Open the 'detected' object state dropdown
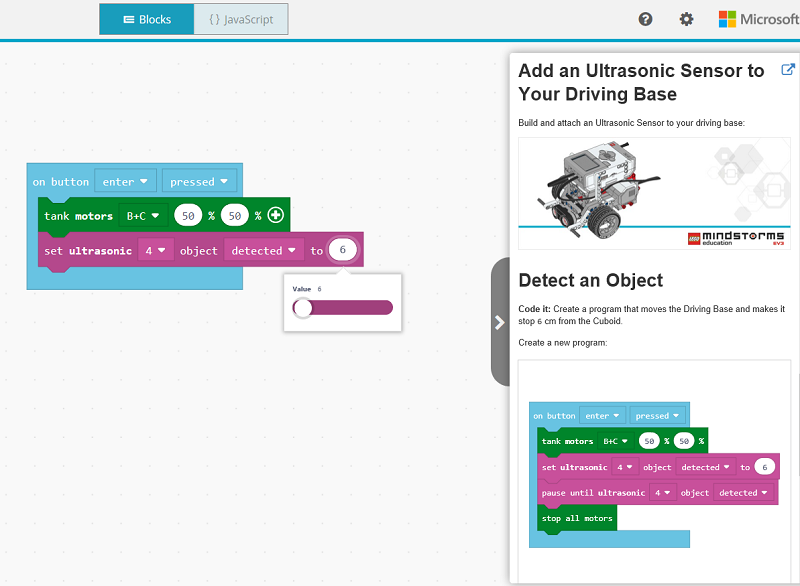 click(x=263, y=249)
